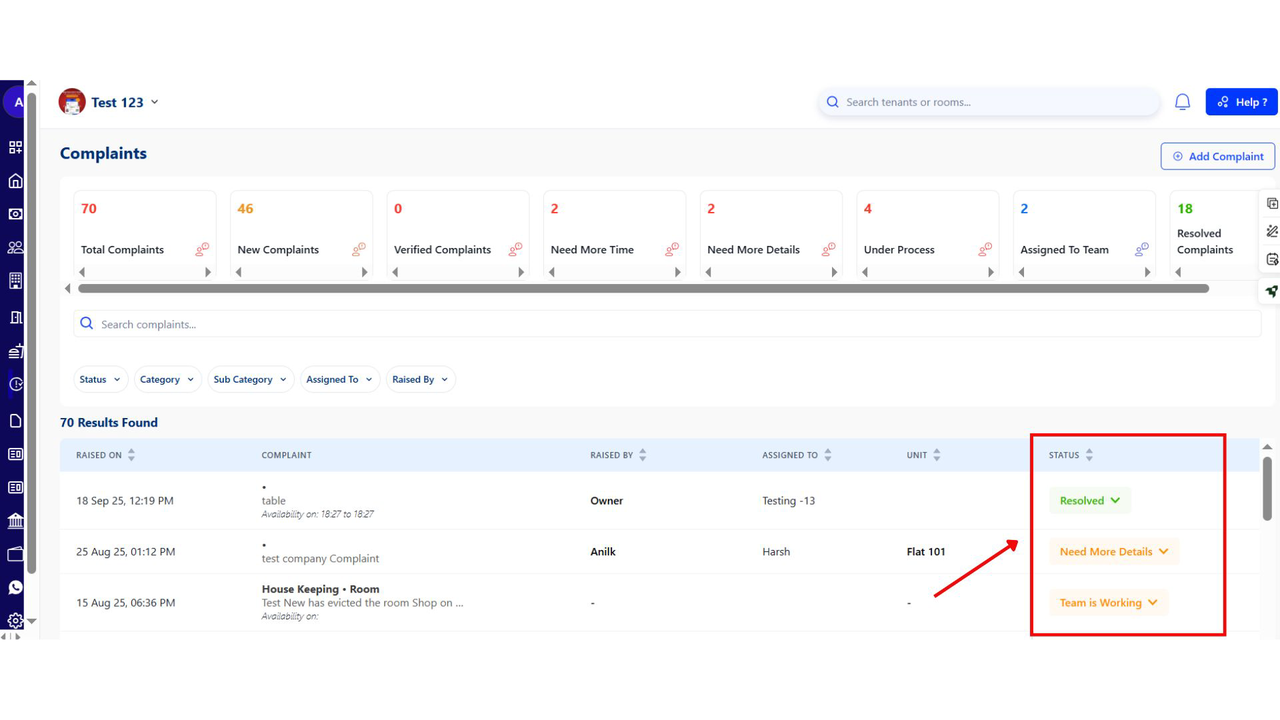Open the dashboard grid icon in sidebar
Viewport: 1280px width, 720px height.
point(16,148)
